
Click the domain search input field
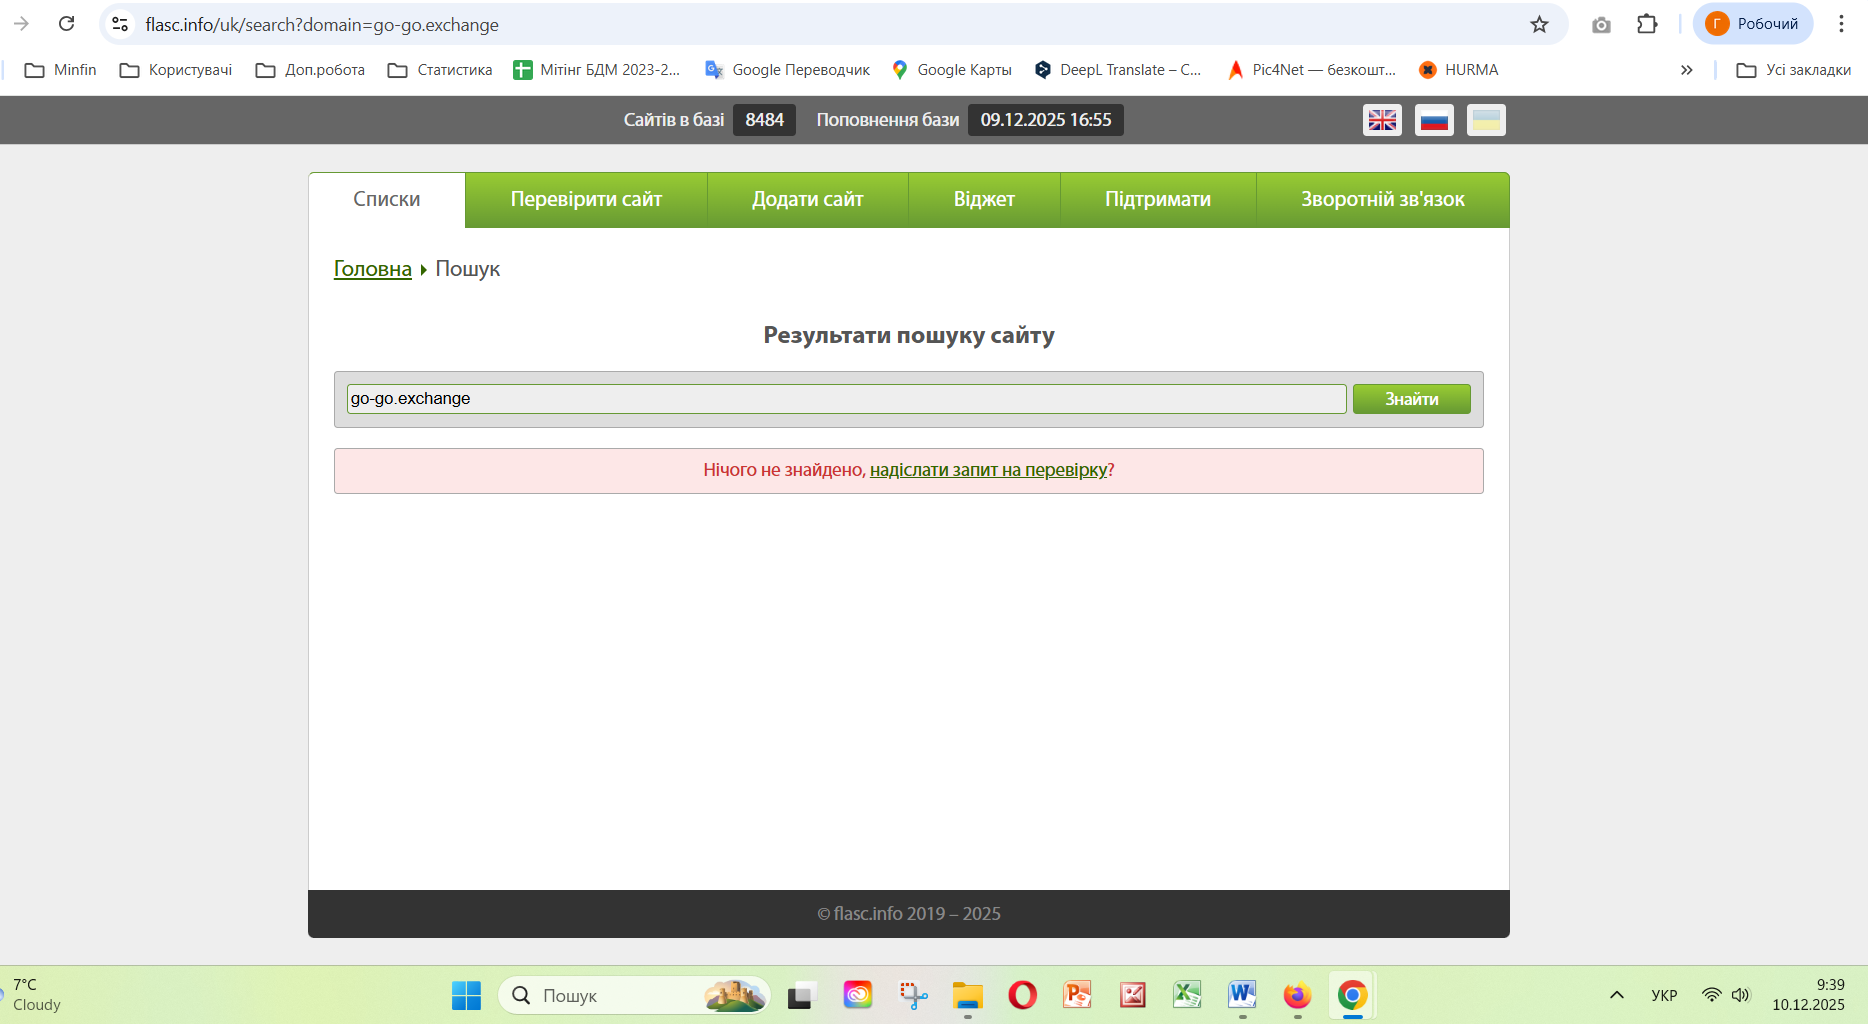[846, 398]
